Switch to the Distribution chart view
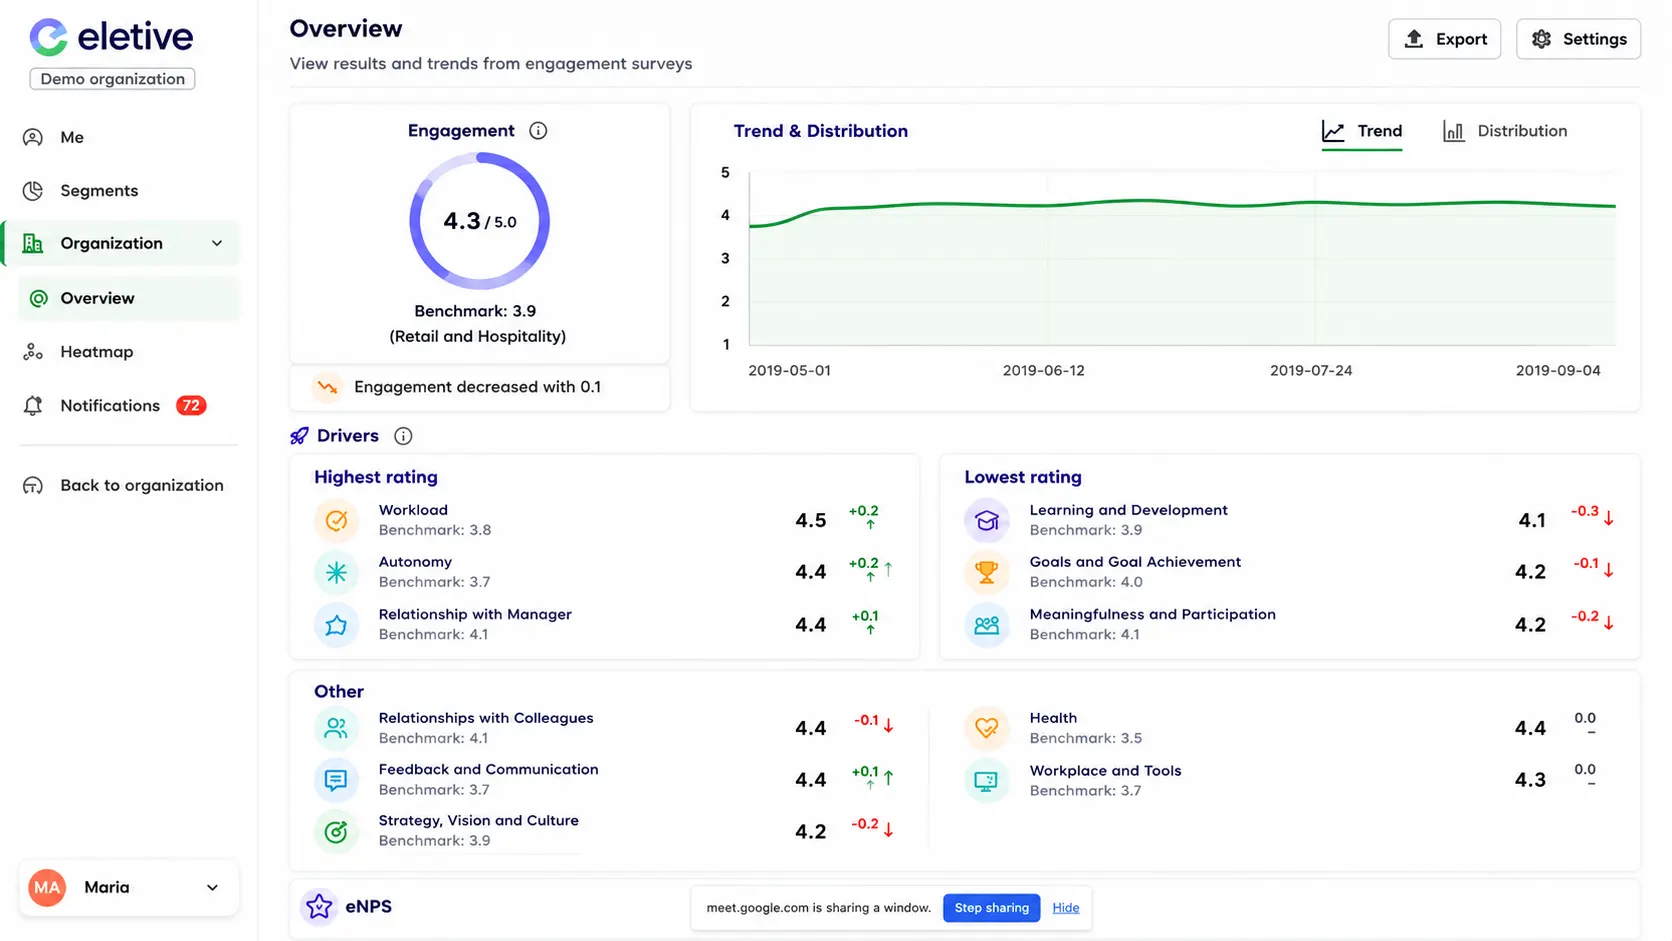Viewport: 1672px width, 941px height. tap(1505, 131)
